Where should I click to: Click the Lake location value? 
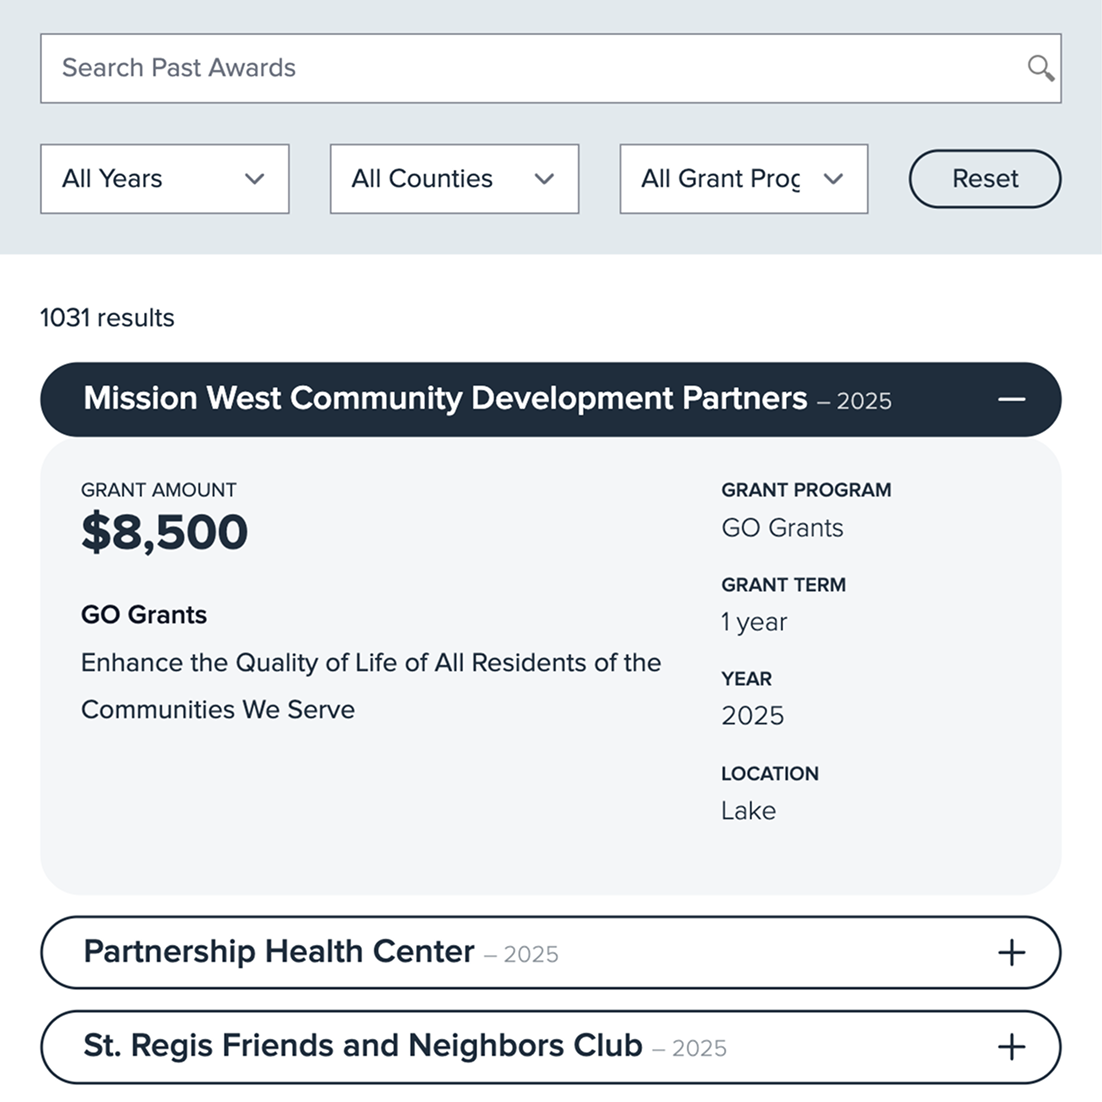(x=748, y=811)
